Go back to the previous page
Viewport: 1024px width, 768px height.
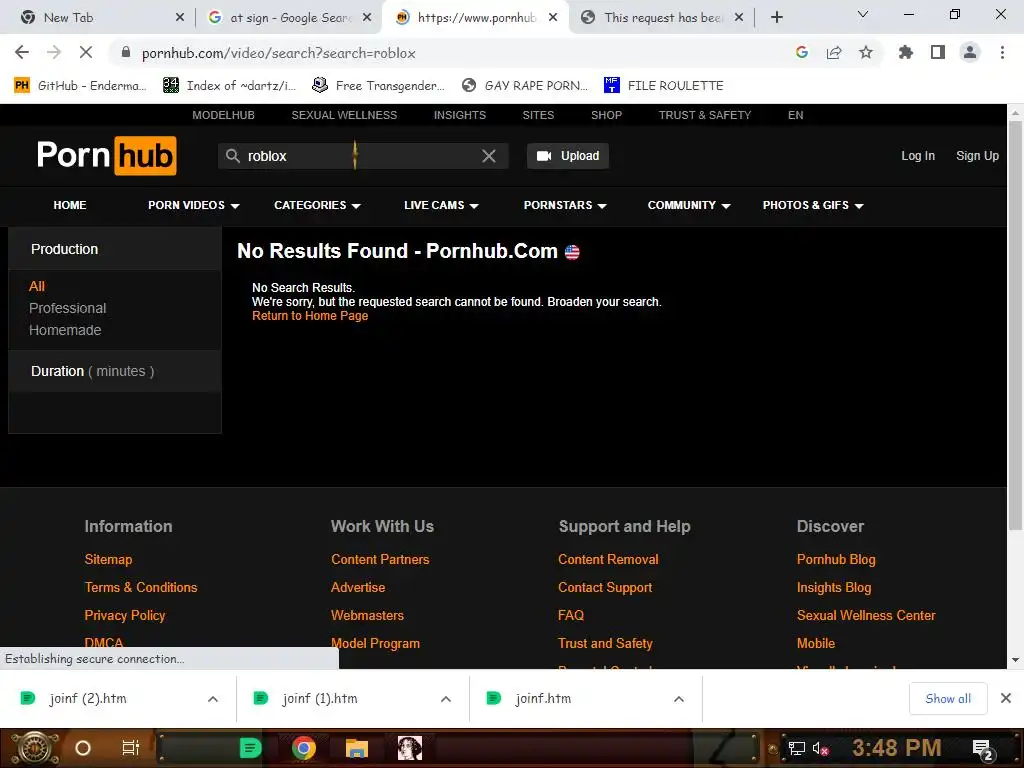pos(22,52)
